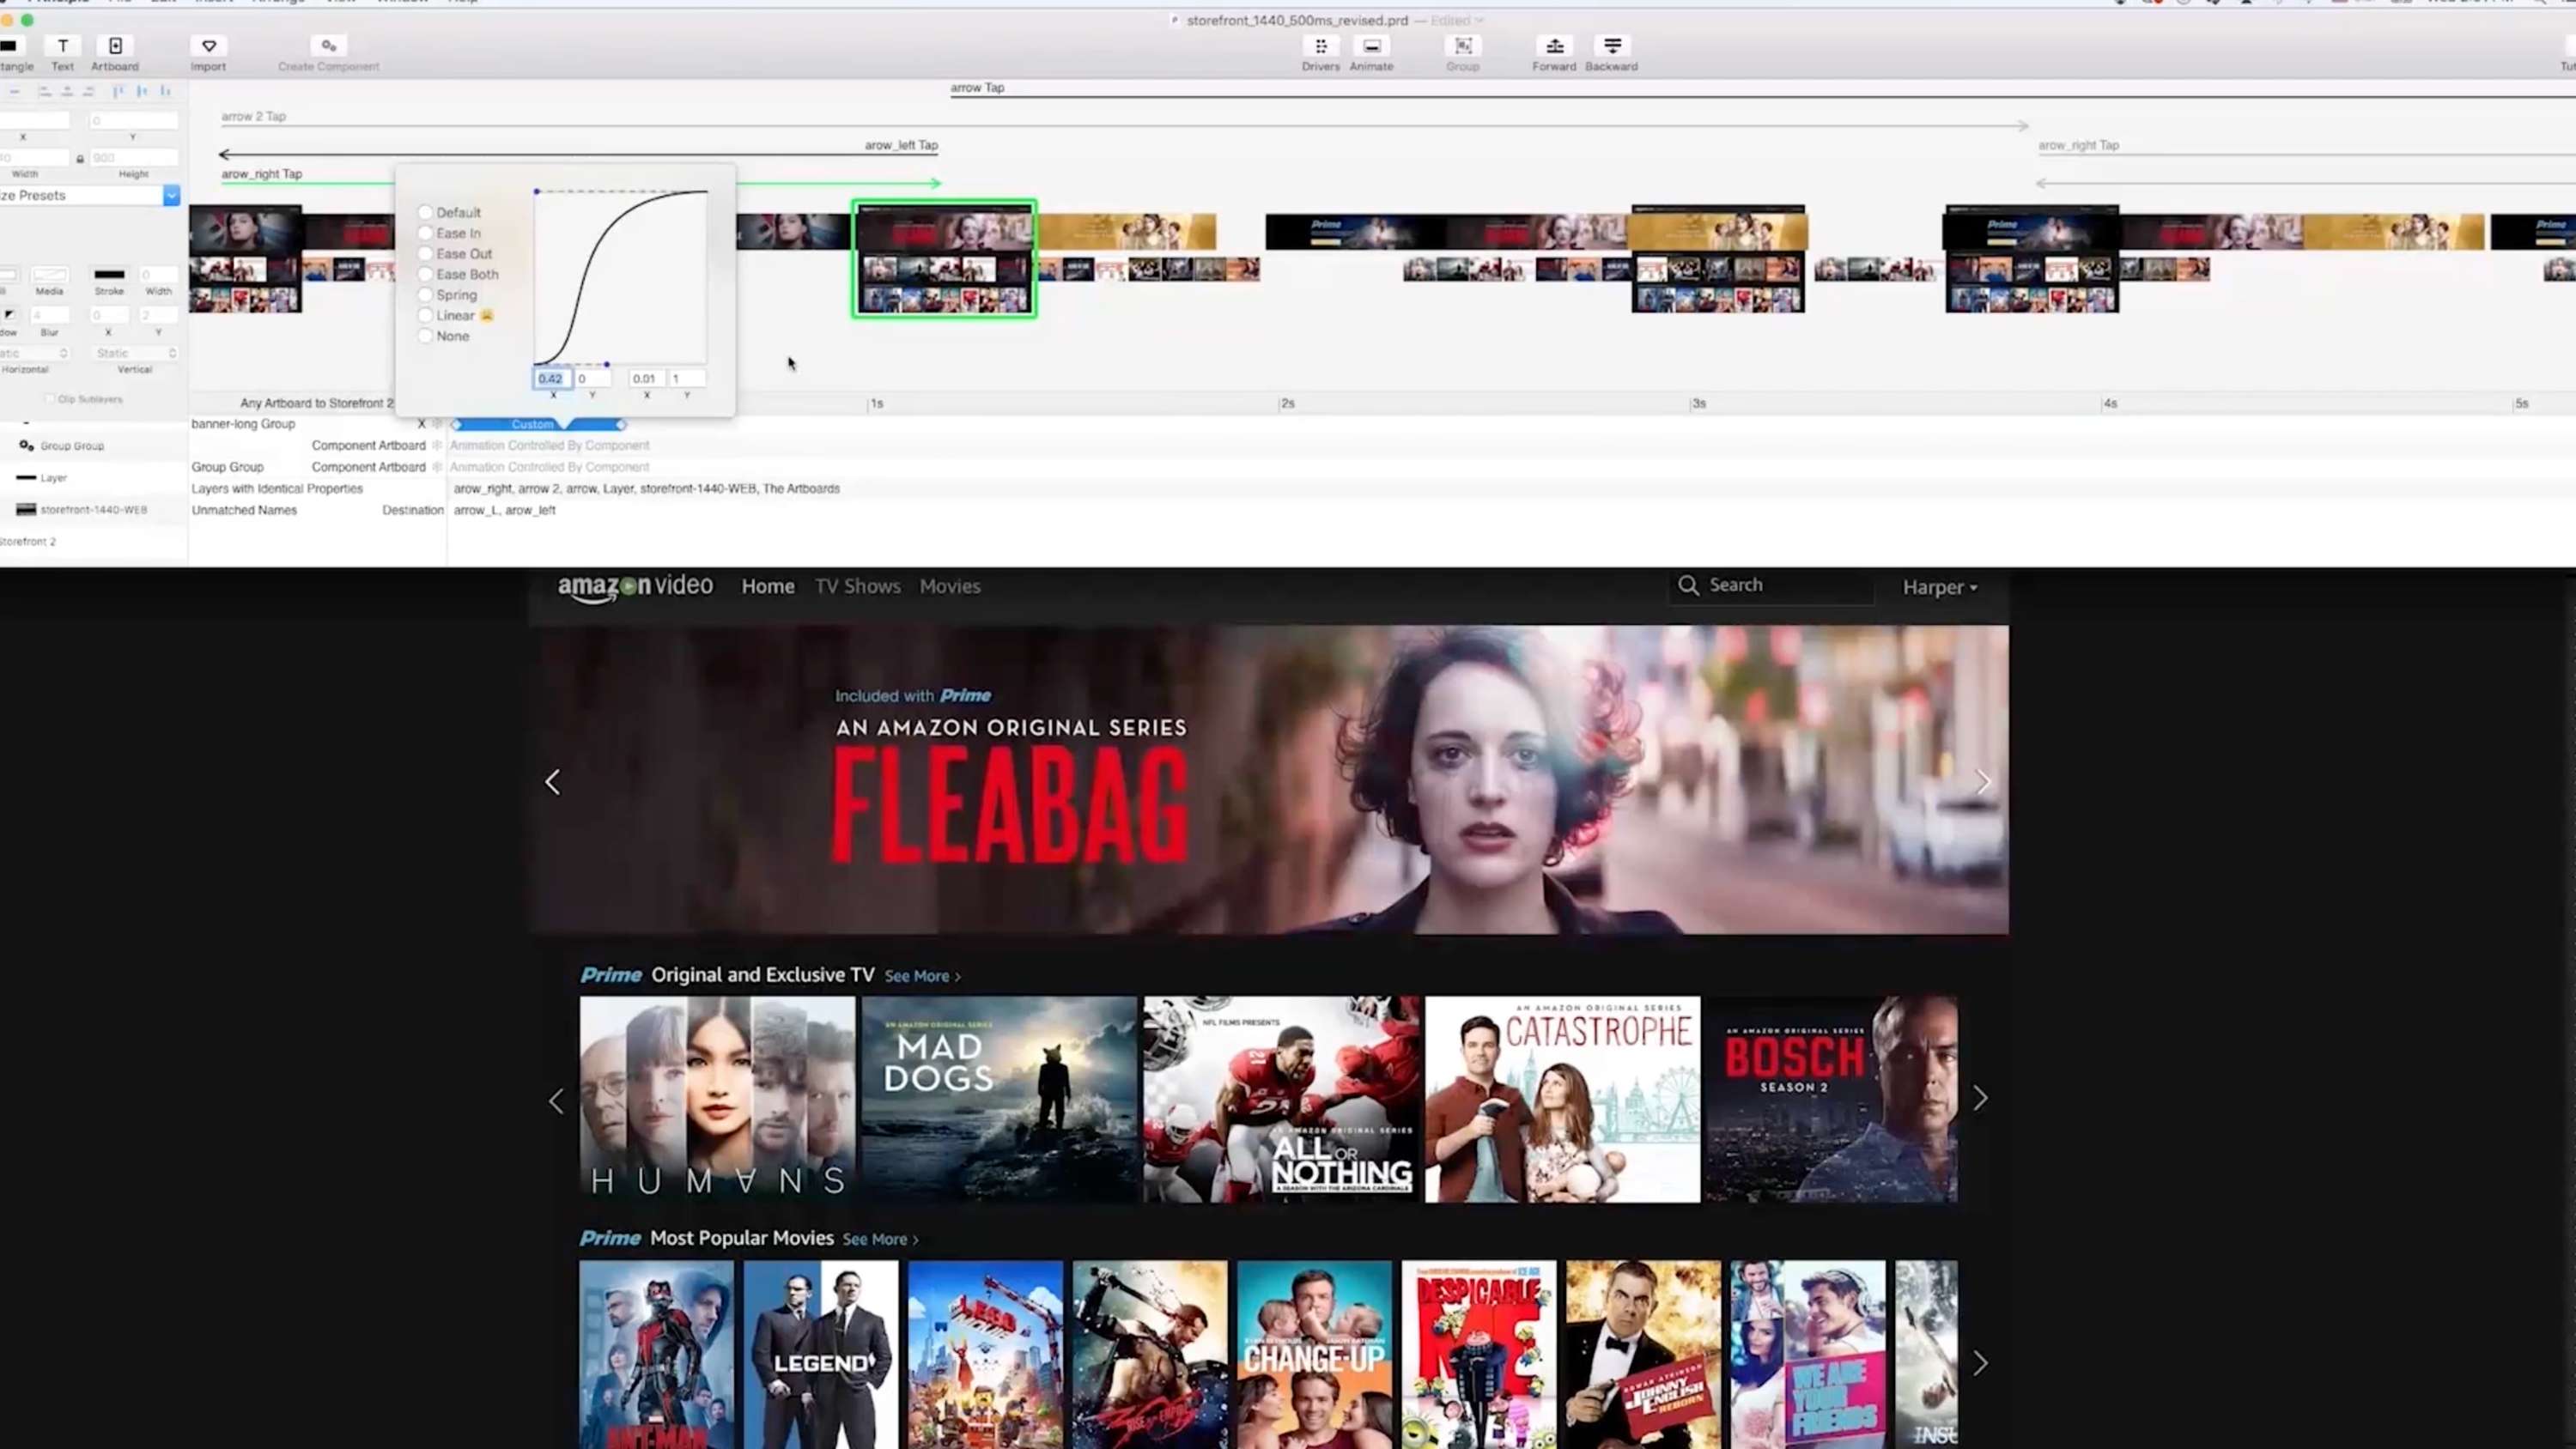Click the Blur value field in inspector
The image size is (2576, 1449).
point(49,315)
